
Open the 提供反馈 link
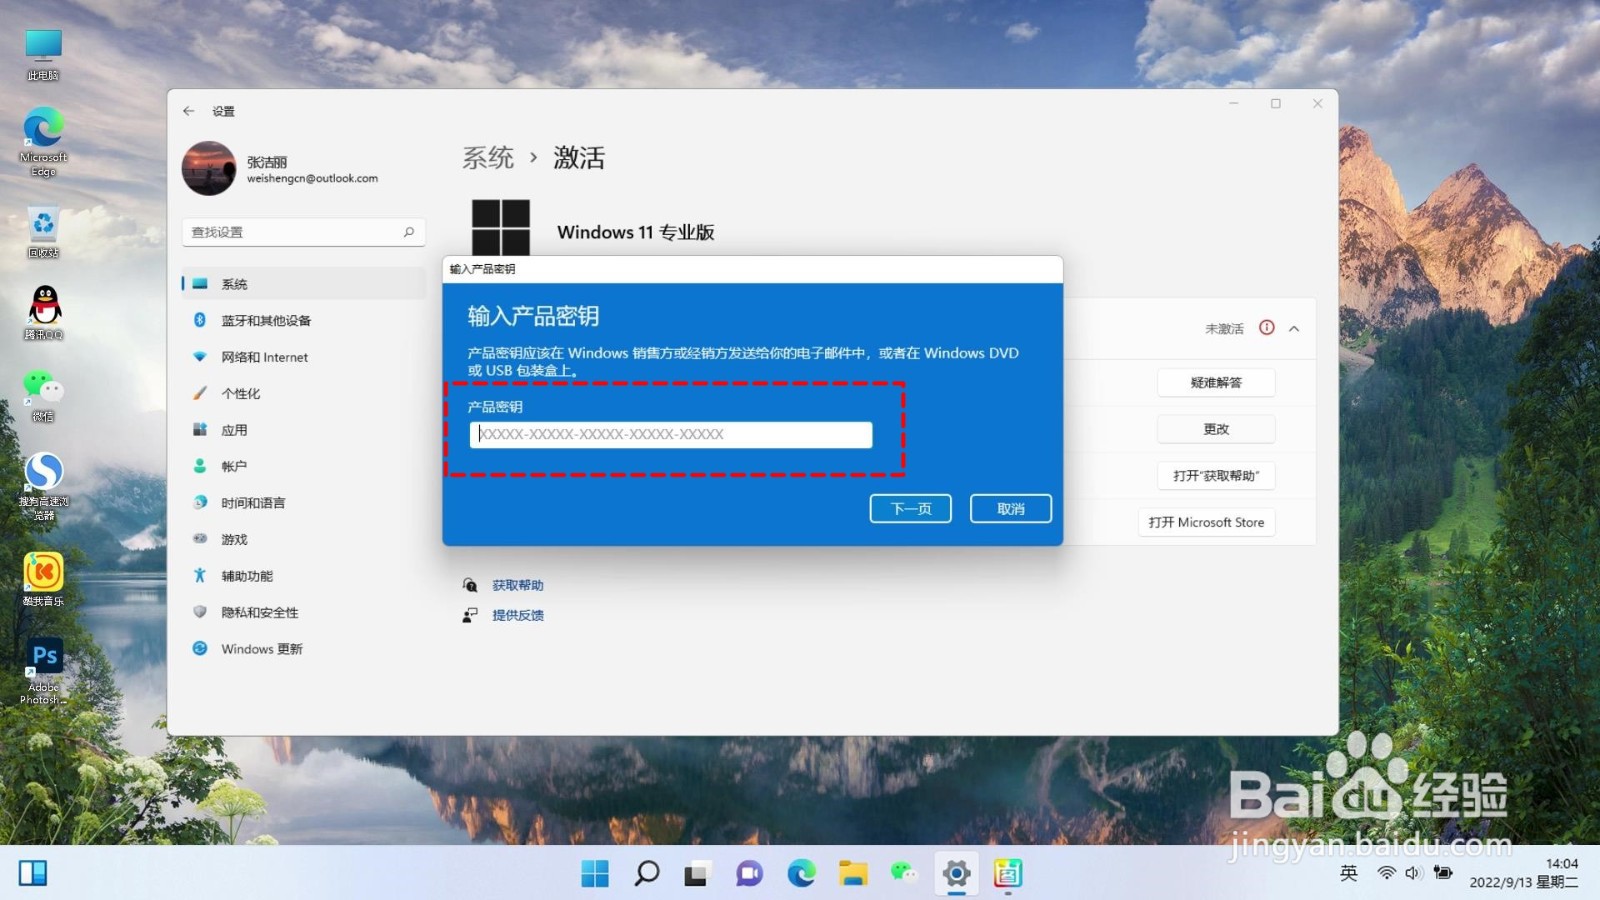(516, 615)
